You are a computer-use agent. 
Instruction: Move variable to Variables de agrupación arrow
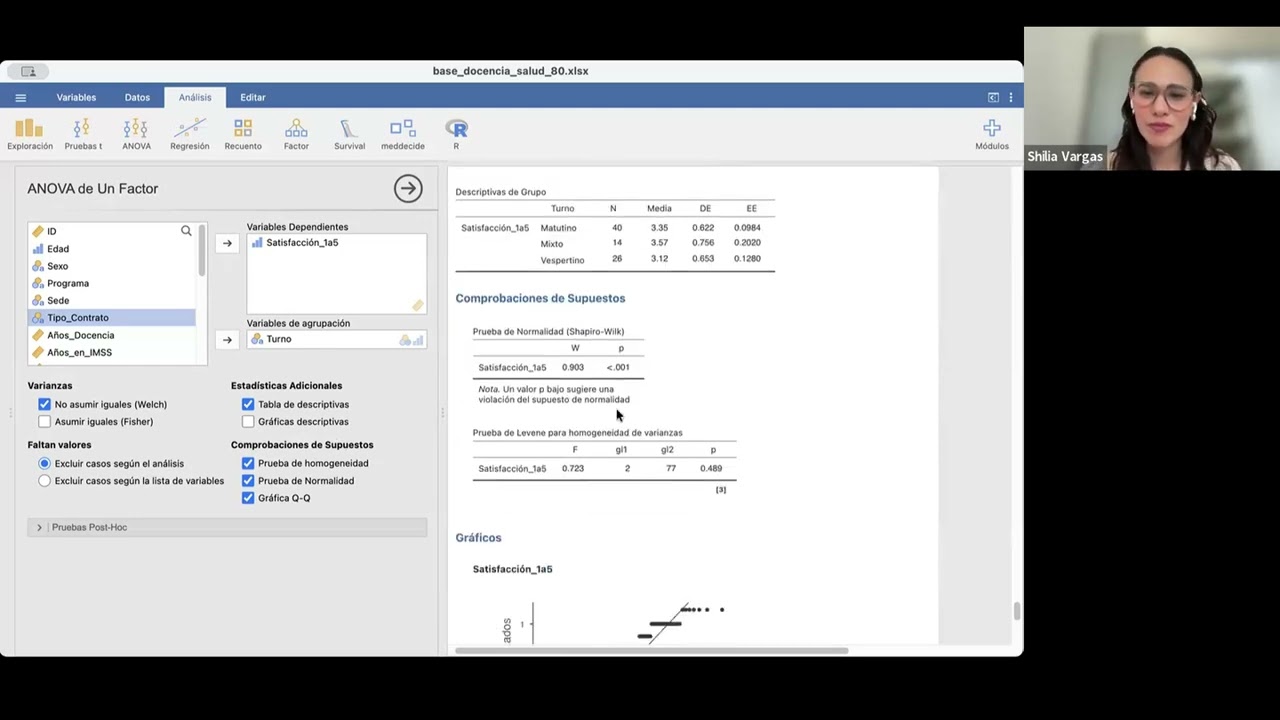coord(227,340)
